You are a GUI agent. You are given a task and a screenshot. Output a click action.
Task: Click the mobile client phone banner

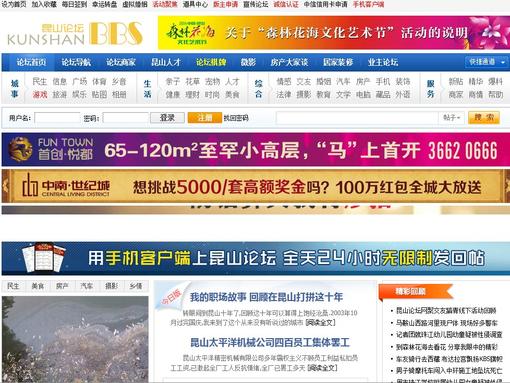pyautogui.click(x=256, y=258)
